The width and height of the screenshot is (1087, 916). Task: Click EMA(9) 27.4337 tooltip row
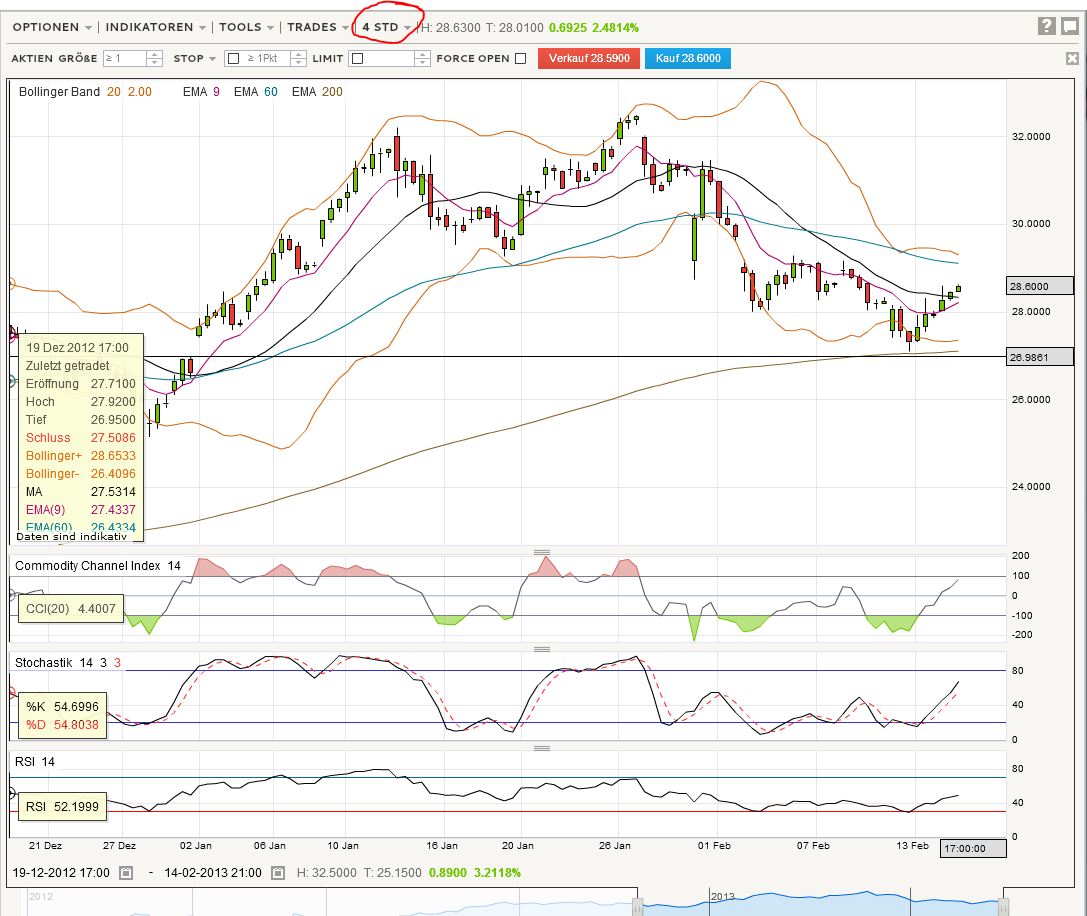tap(80, 510)
